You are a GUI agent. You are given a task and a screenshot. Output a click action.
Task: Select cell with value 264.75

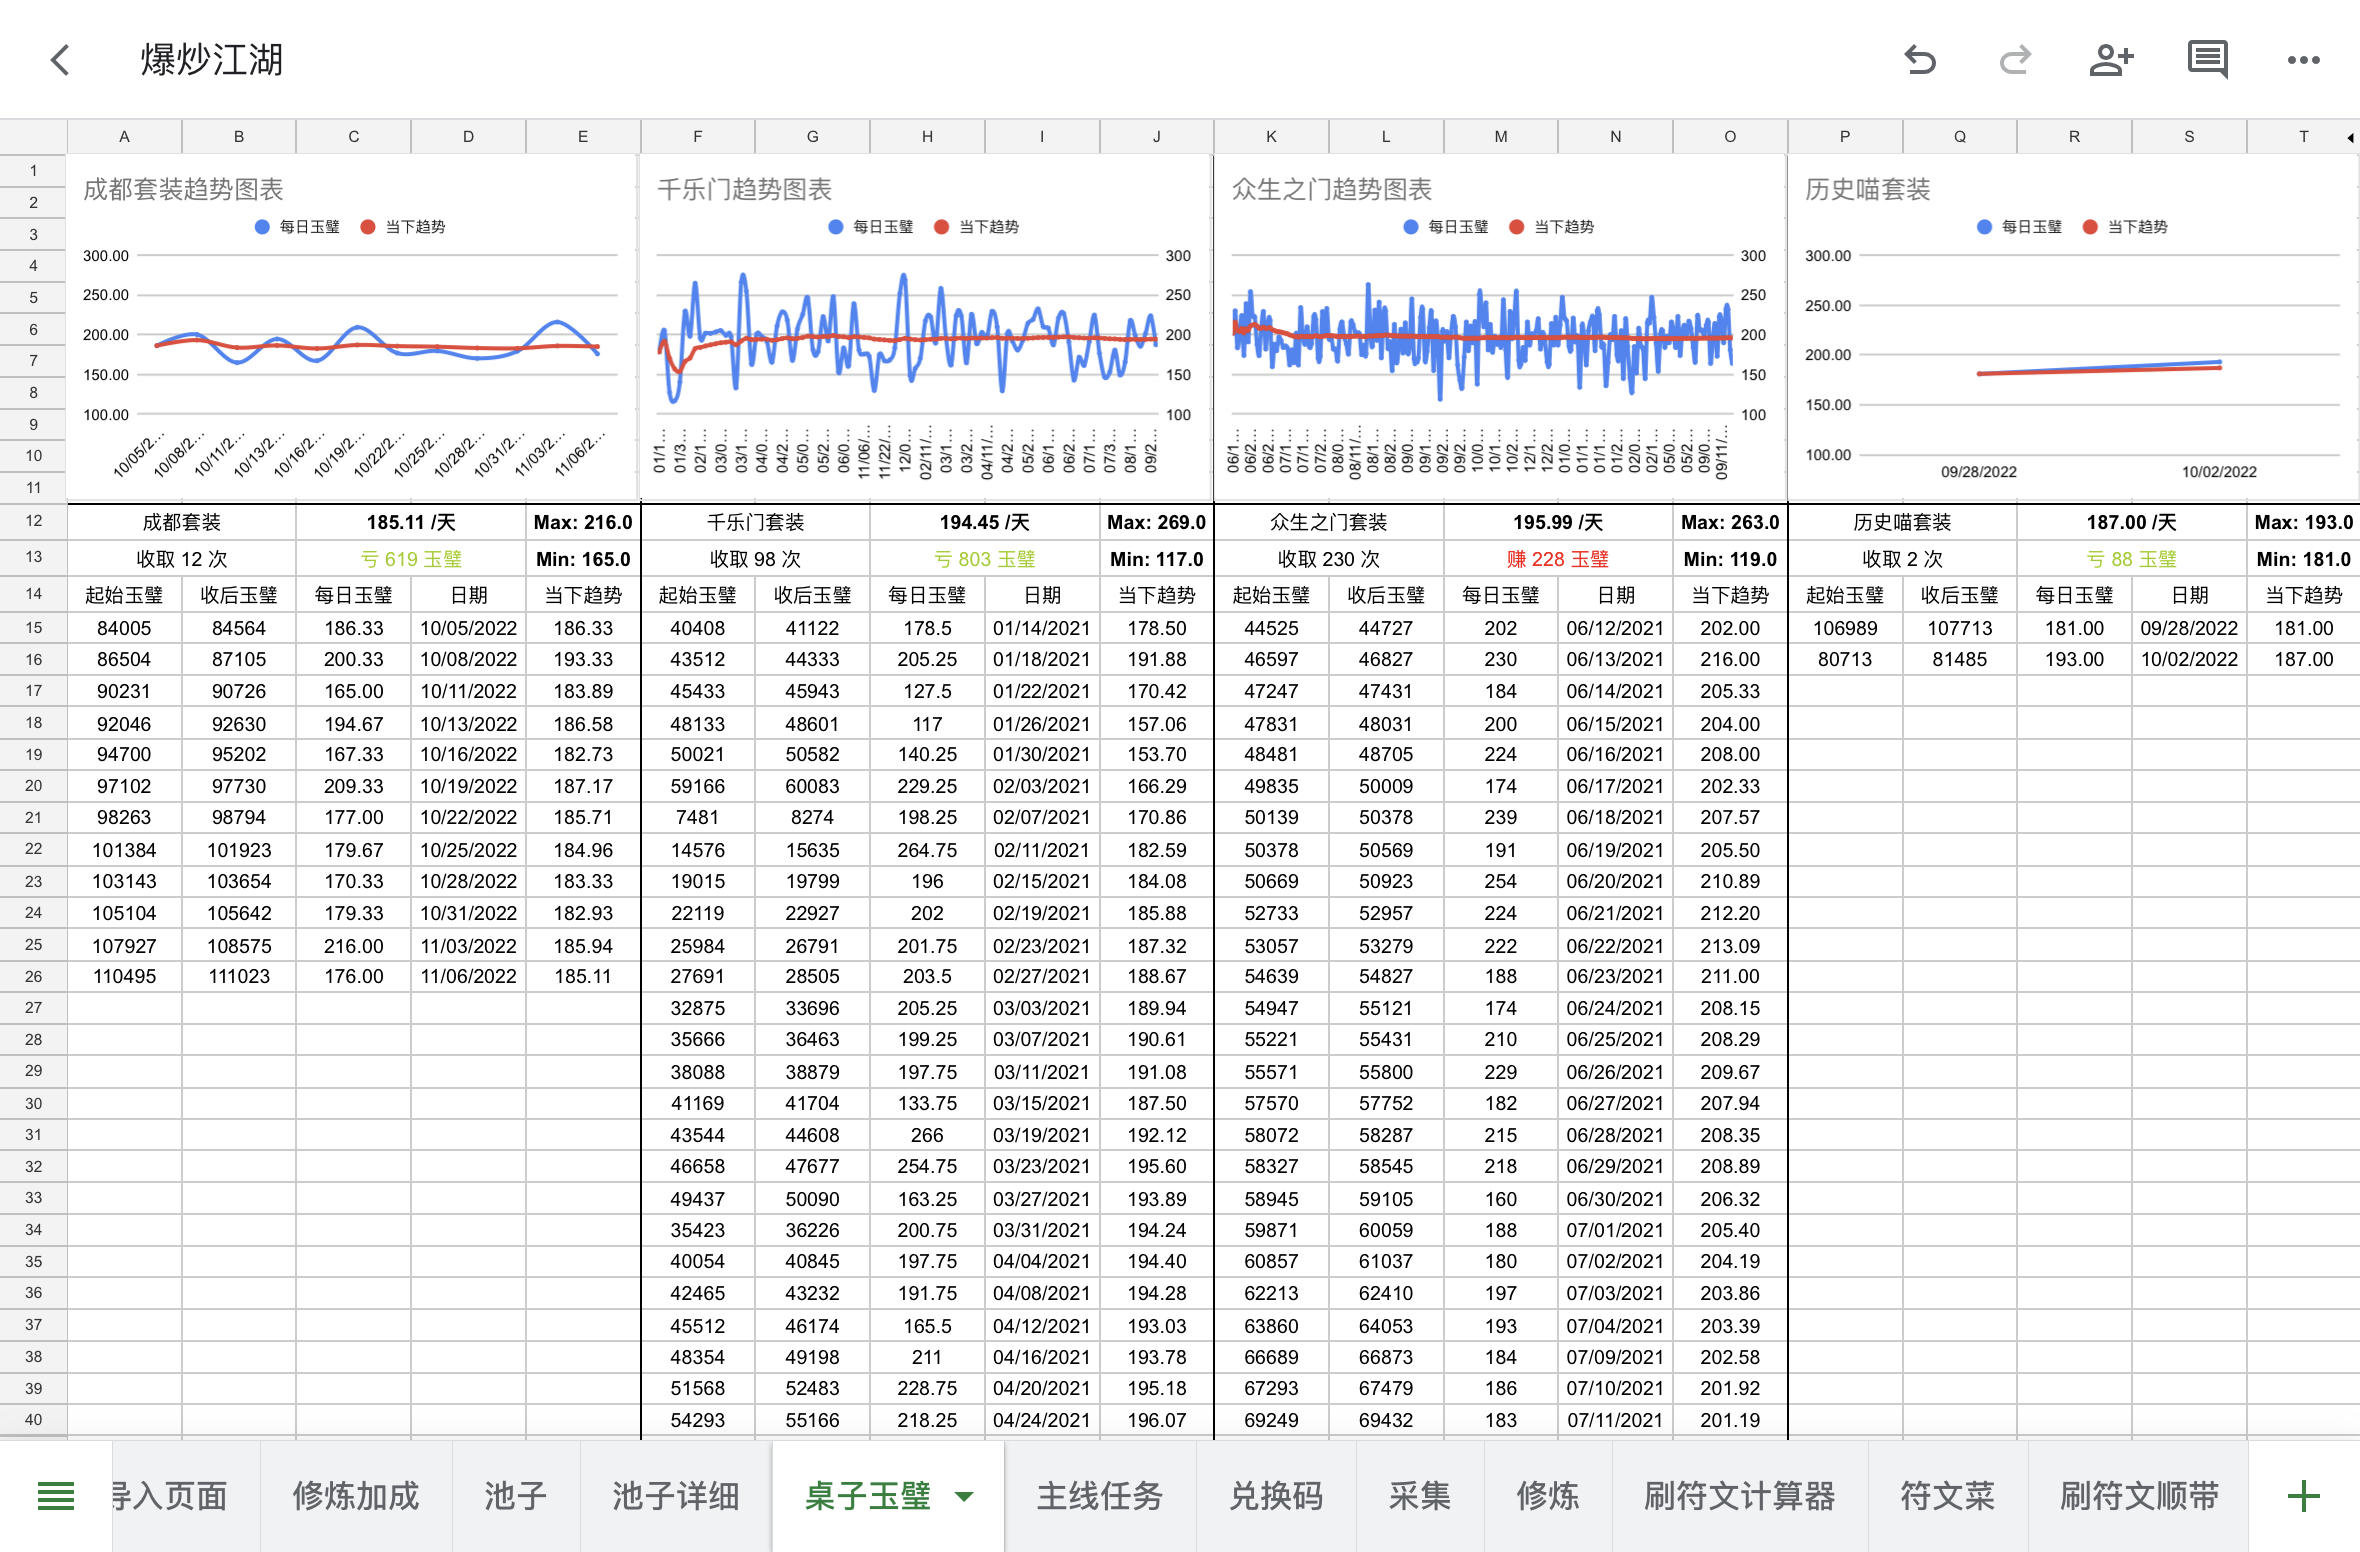[927, 850]
